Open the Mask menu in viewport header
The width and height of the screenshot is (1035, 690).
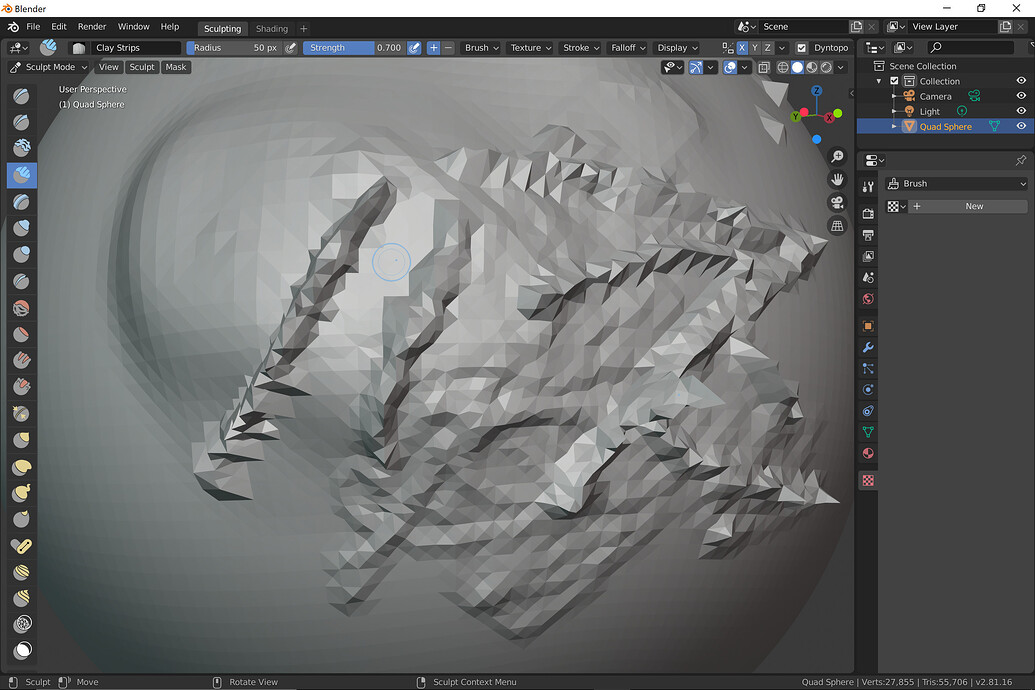click(x=176, y=67)
